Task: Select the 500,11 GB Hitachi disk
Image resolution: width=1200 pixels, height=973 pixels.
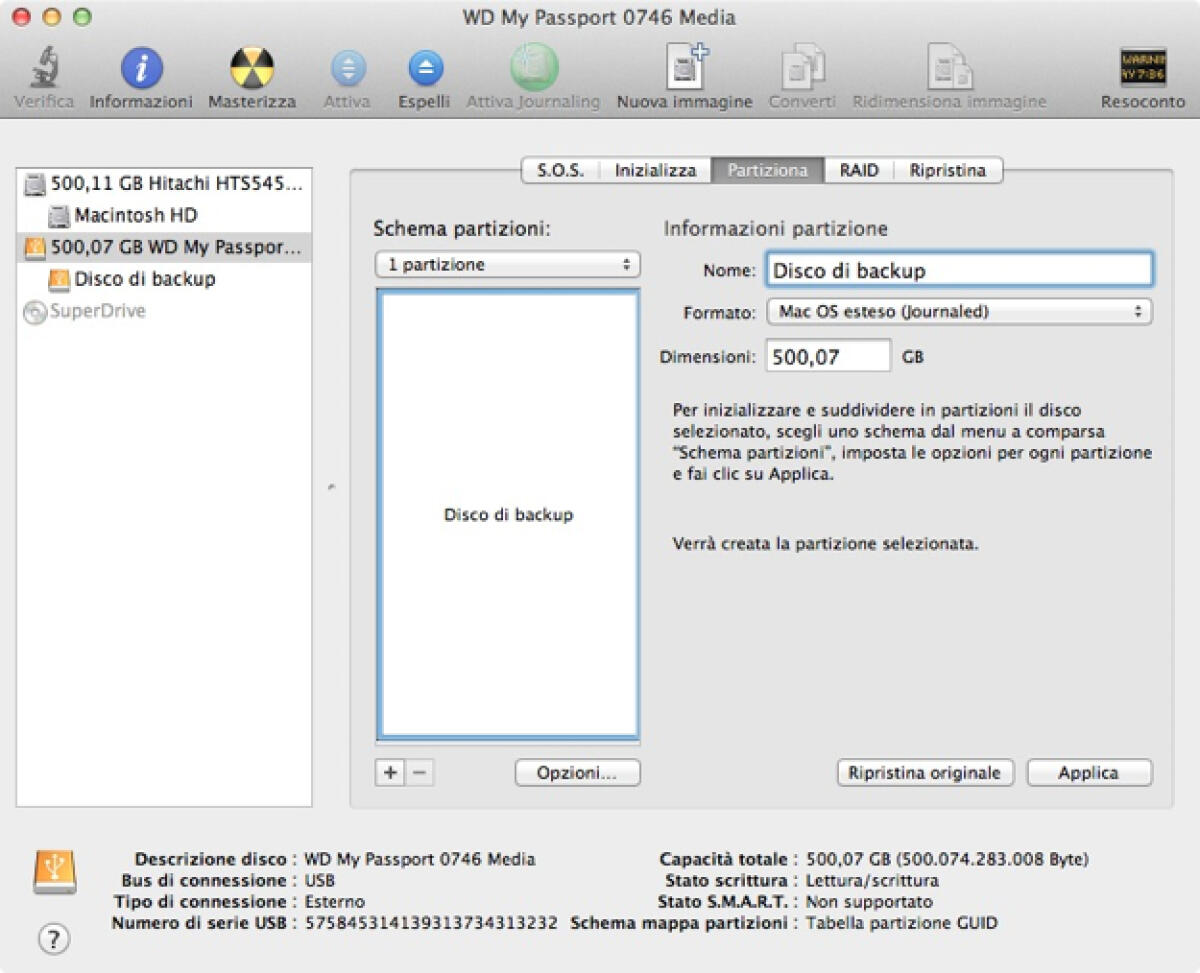Action: (164, 183)
